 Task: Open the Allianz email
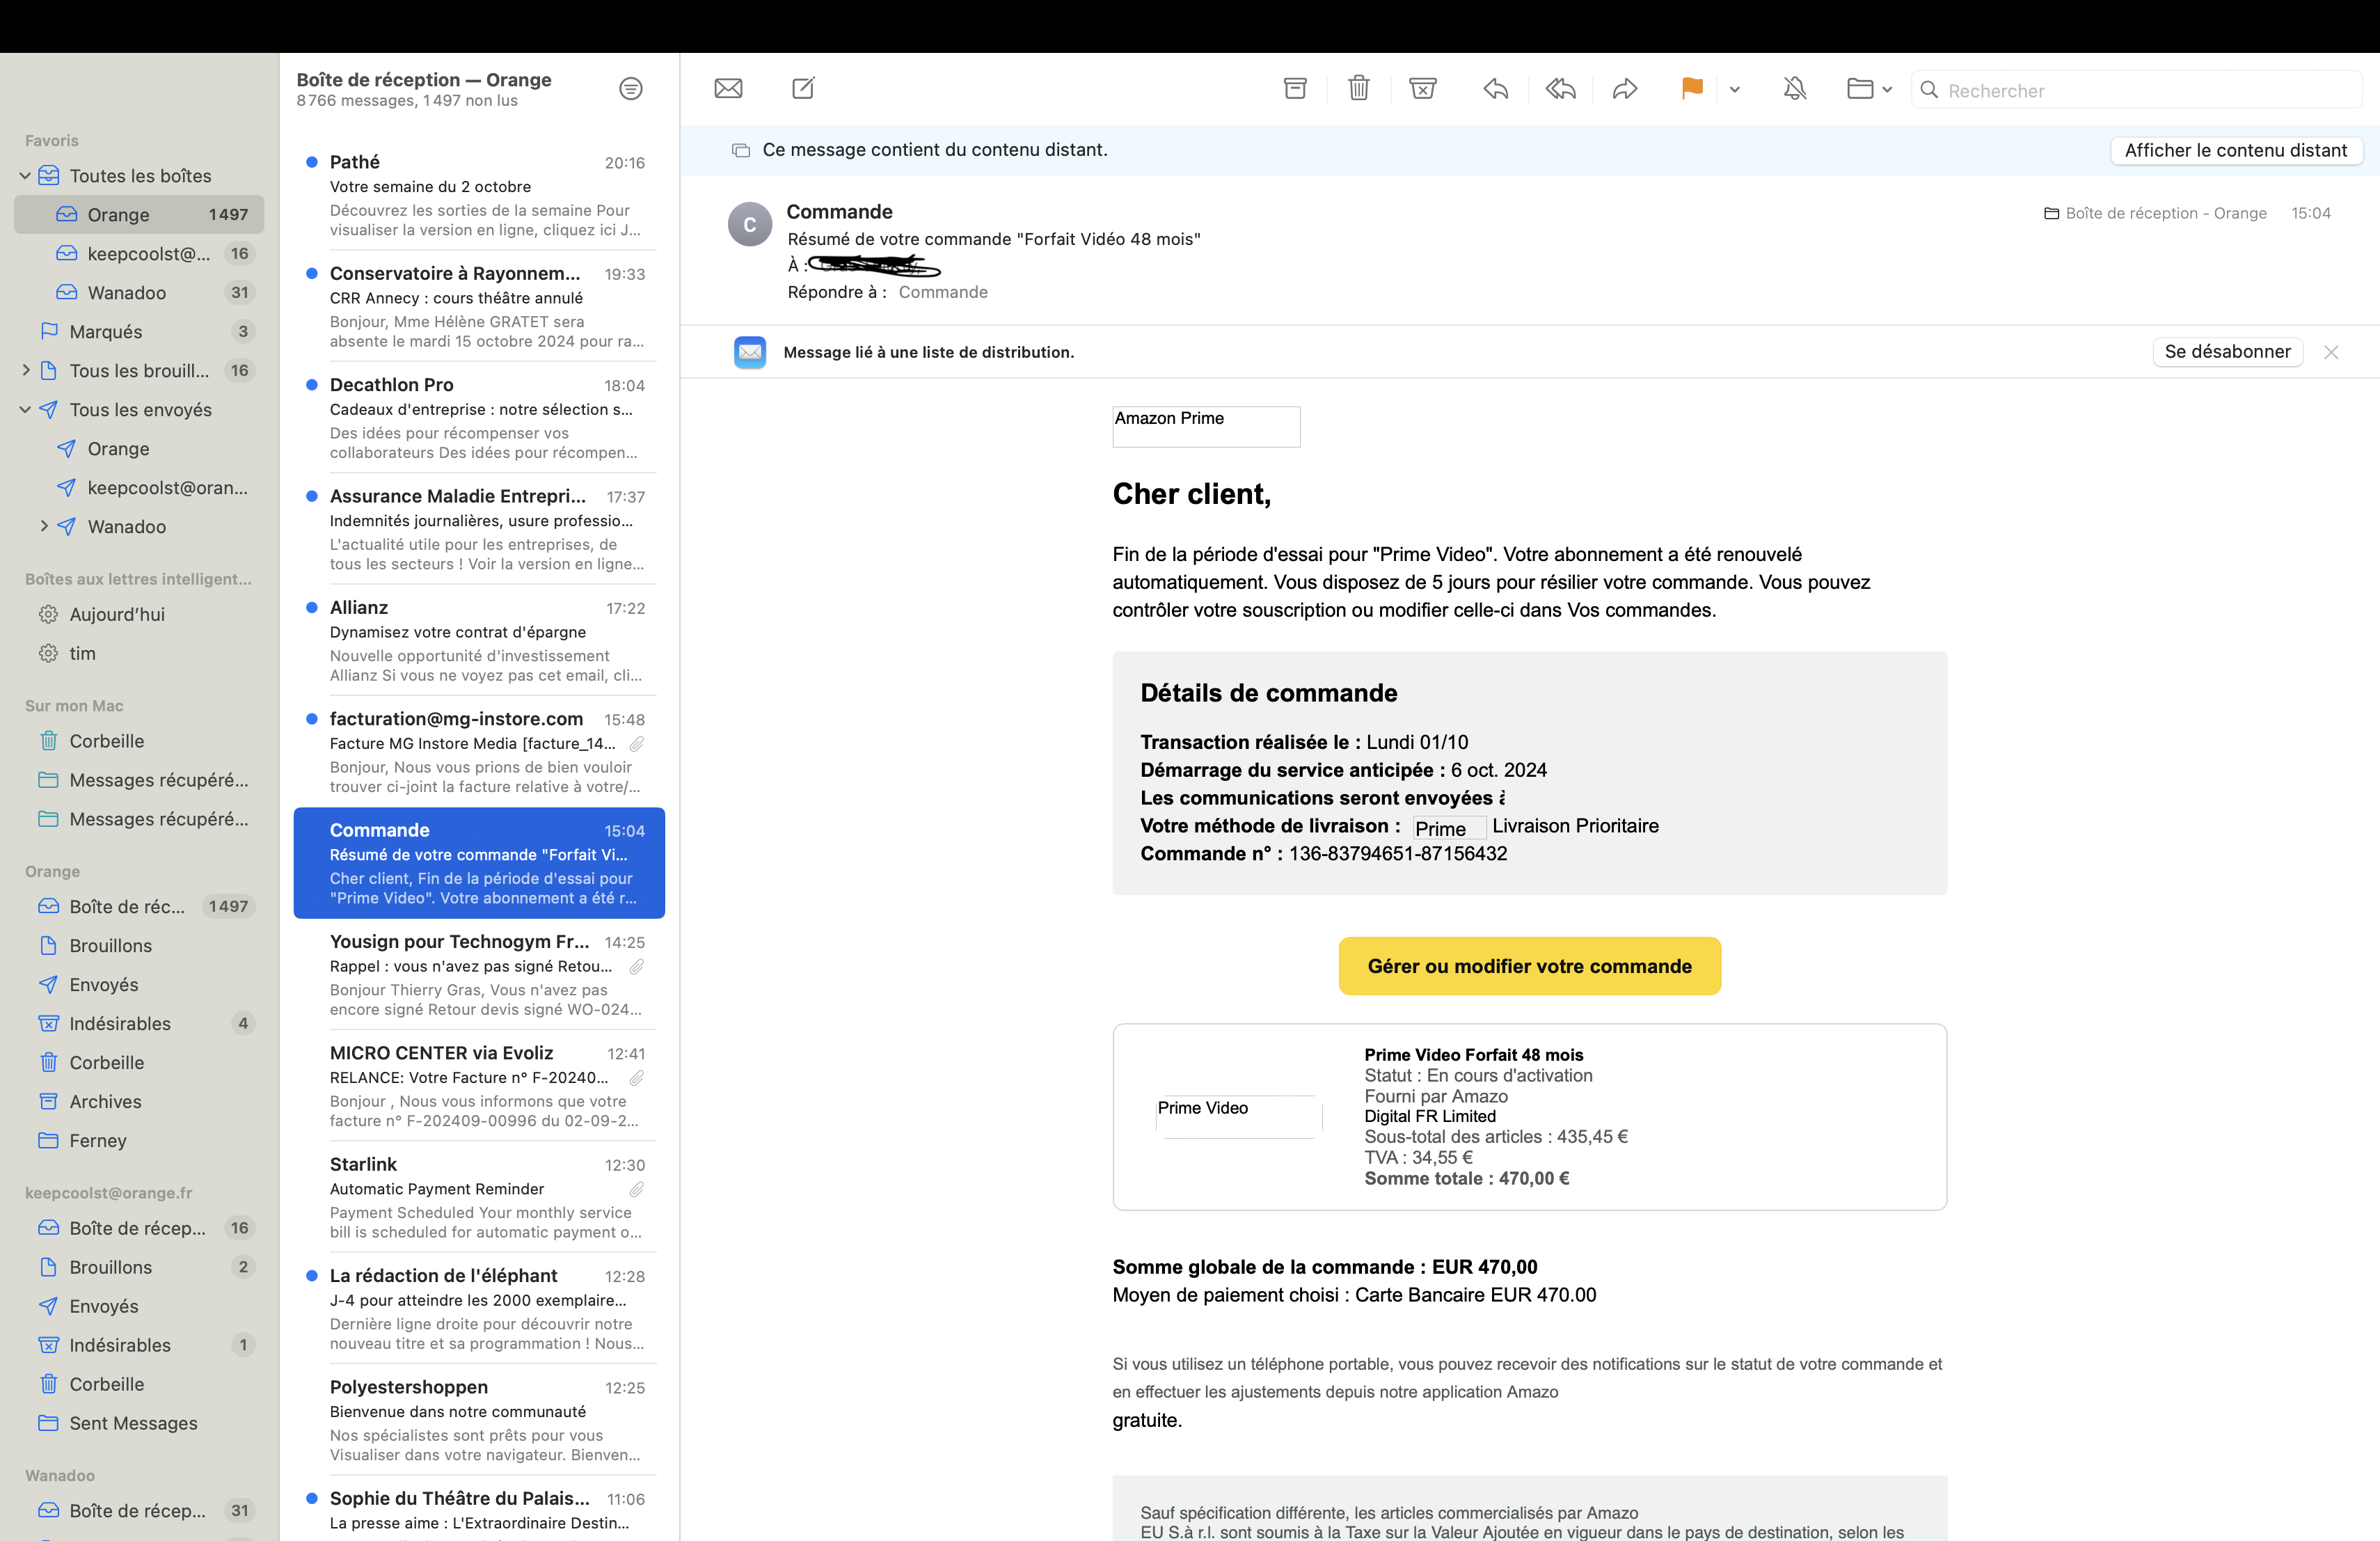click(479, 641)
